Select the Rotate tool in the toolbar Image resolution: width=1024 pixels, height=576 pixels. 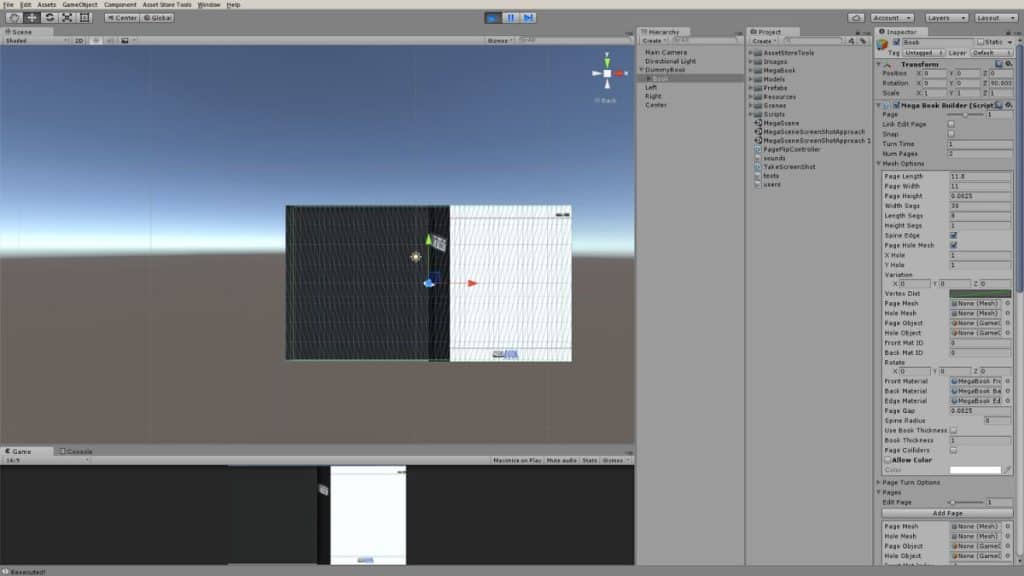click(49, 18)
